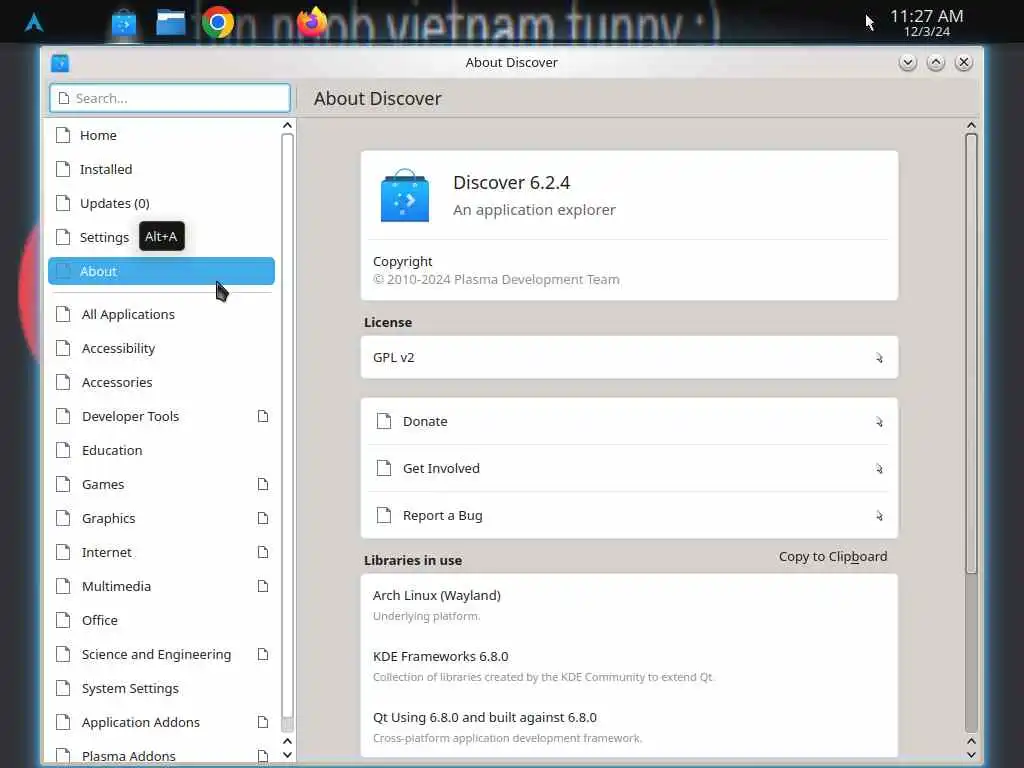
Task: Click the clock showing 11:27 AM
Action: pyautogui.click(x=926, y=23)
